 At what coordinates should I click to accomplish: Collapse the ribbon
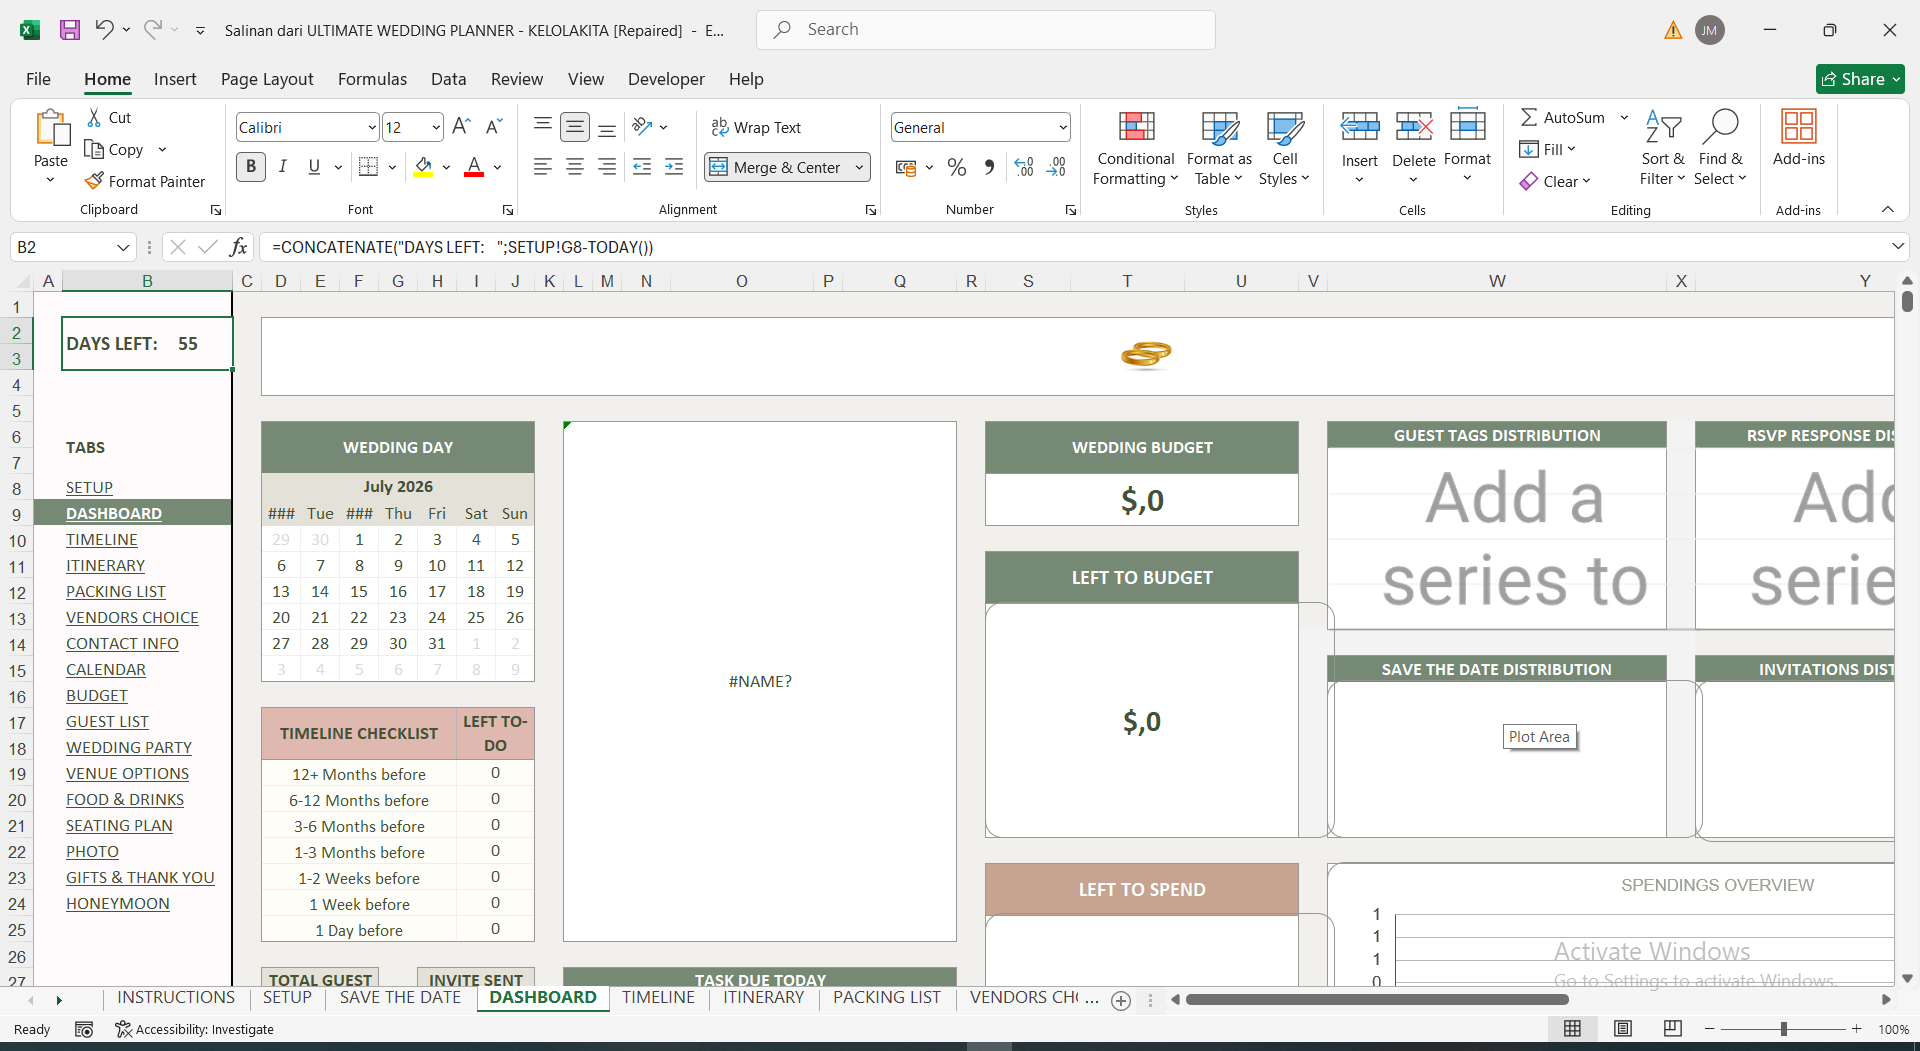(1888, 209)
